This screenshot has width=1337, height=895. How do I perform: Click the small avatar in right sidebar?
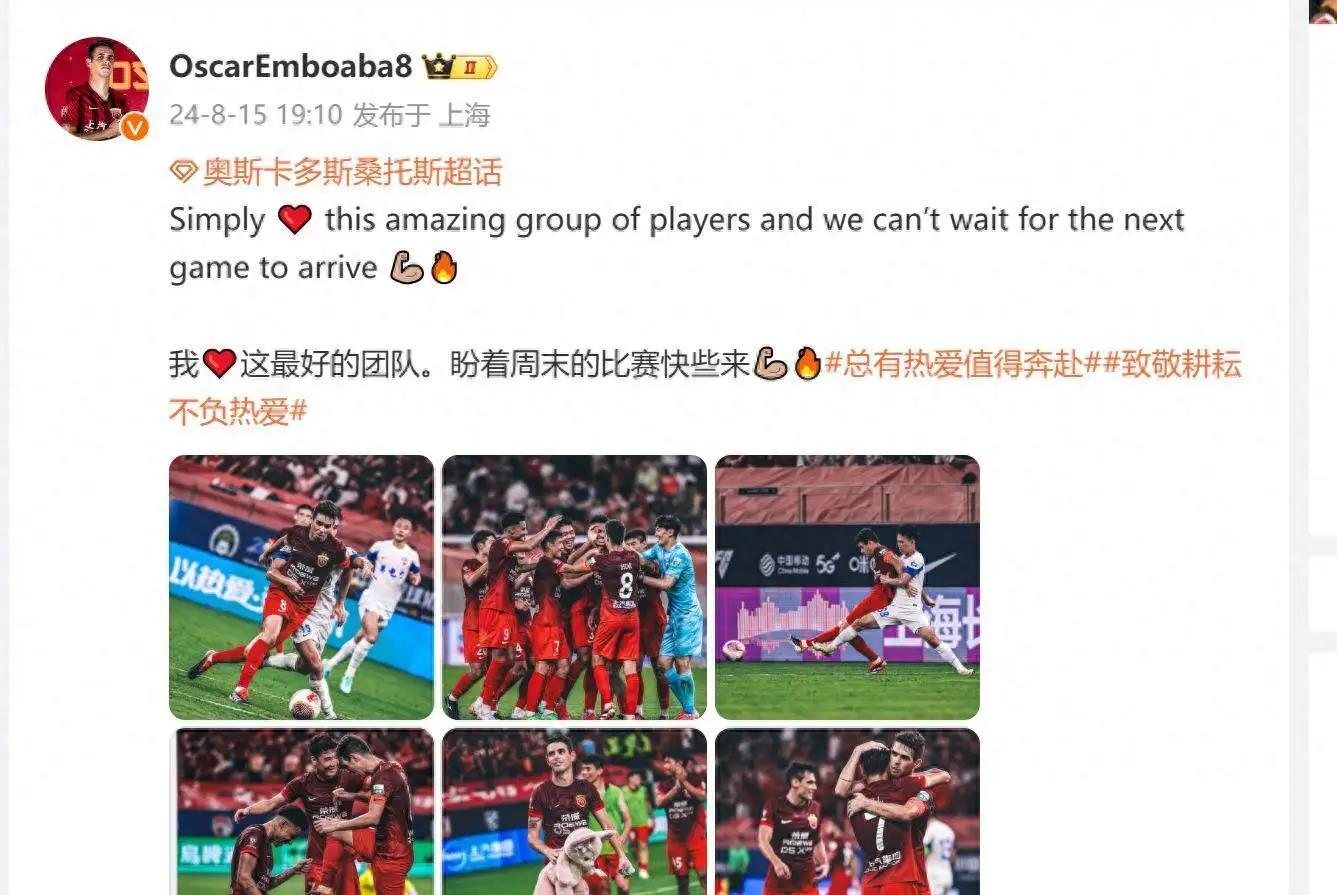(1322, 10)
